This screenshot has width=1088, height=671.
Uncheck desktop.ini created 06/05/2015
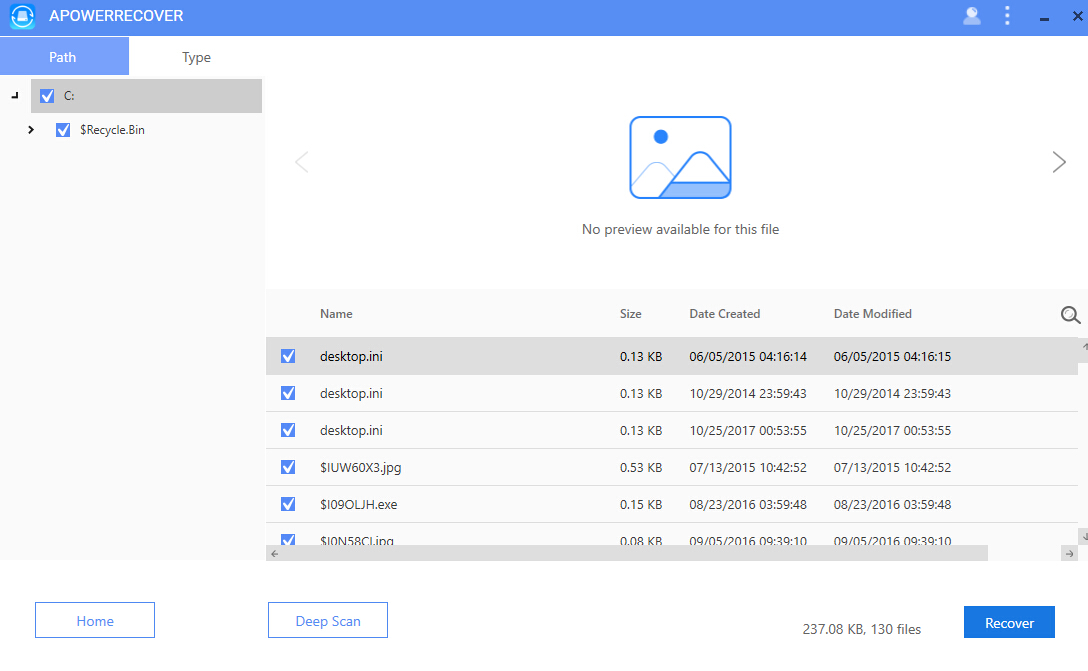[x=288, y=356]
